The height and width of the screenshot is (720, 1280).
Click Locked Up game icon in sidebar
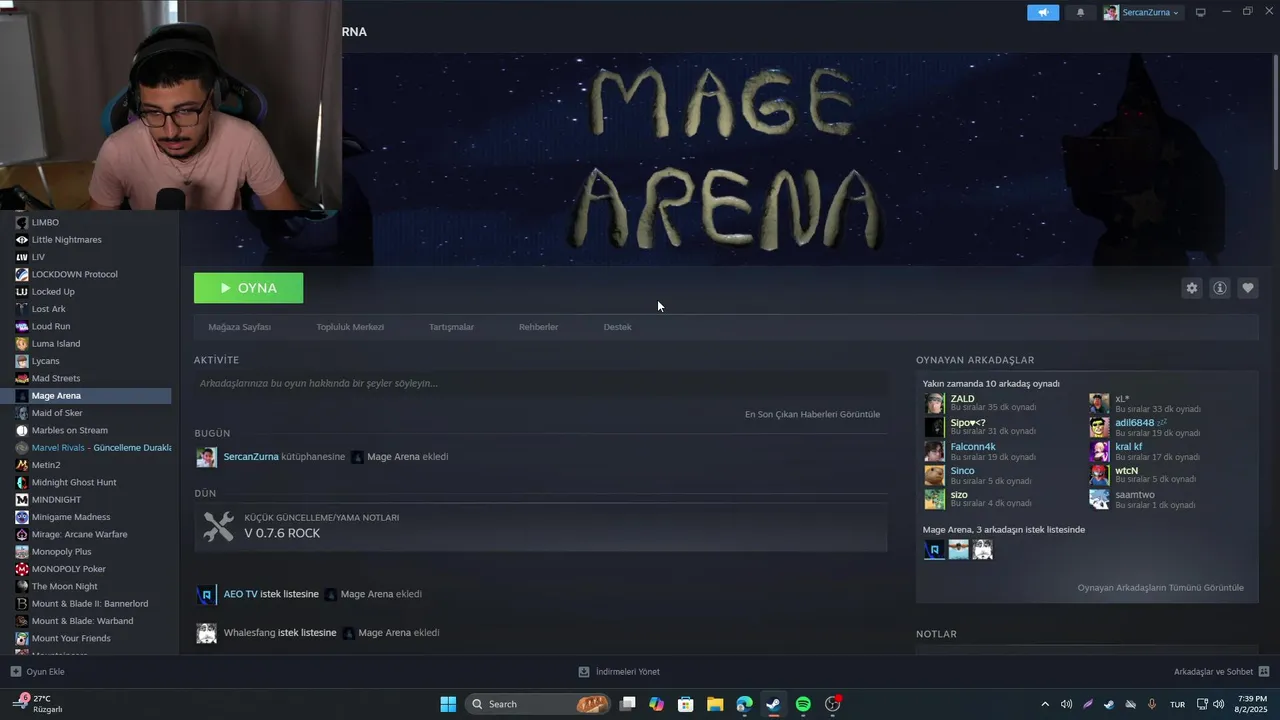[22, 292]
